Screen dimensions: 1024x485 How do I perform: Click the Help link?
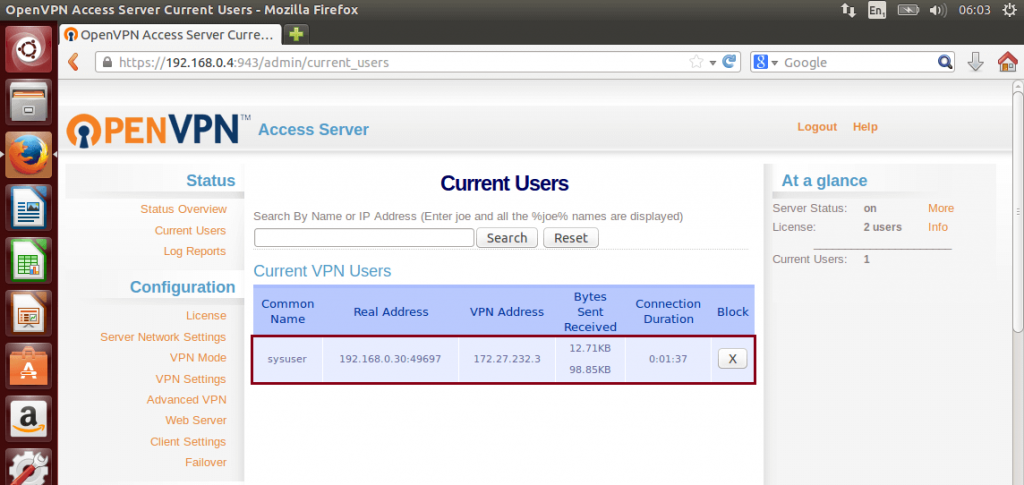coord(865,127)
